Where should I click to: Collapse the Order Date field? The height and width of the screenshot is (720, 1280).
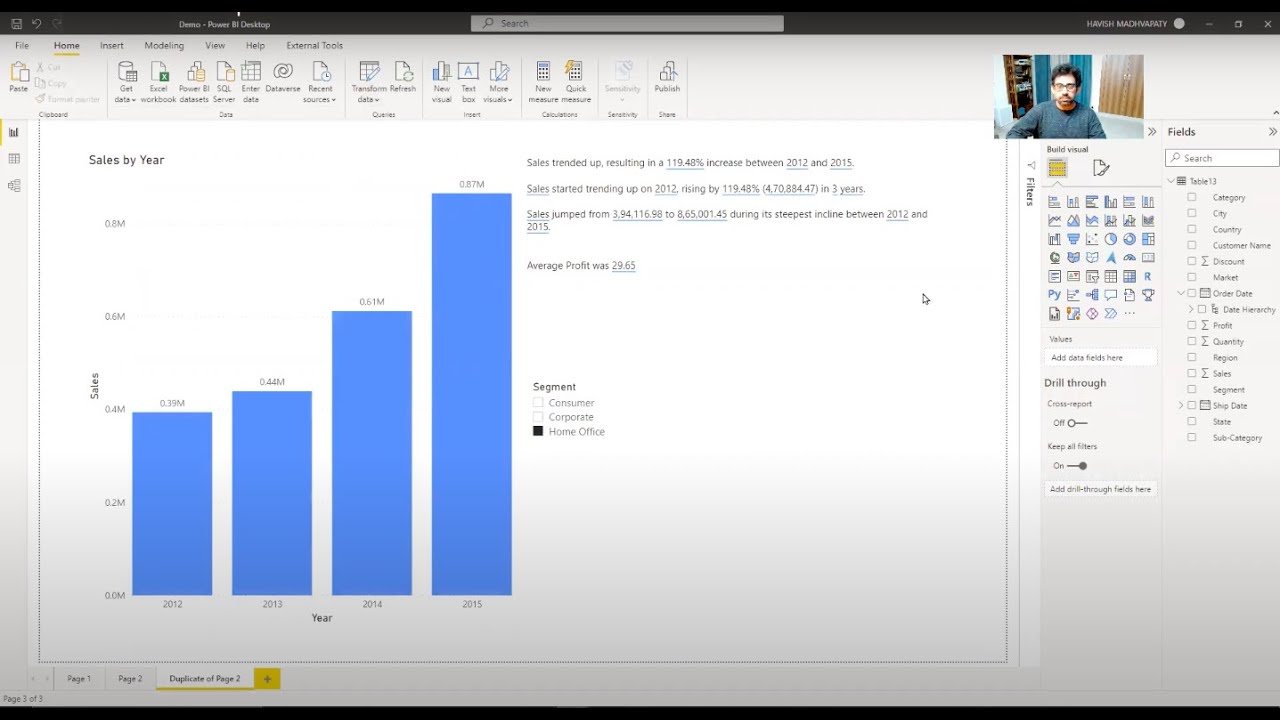pos(1181,293)
